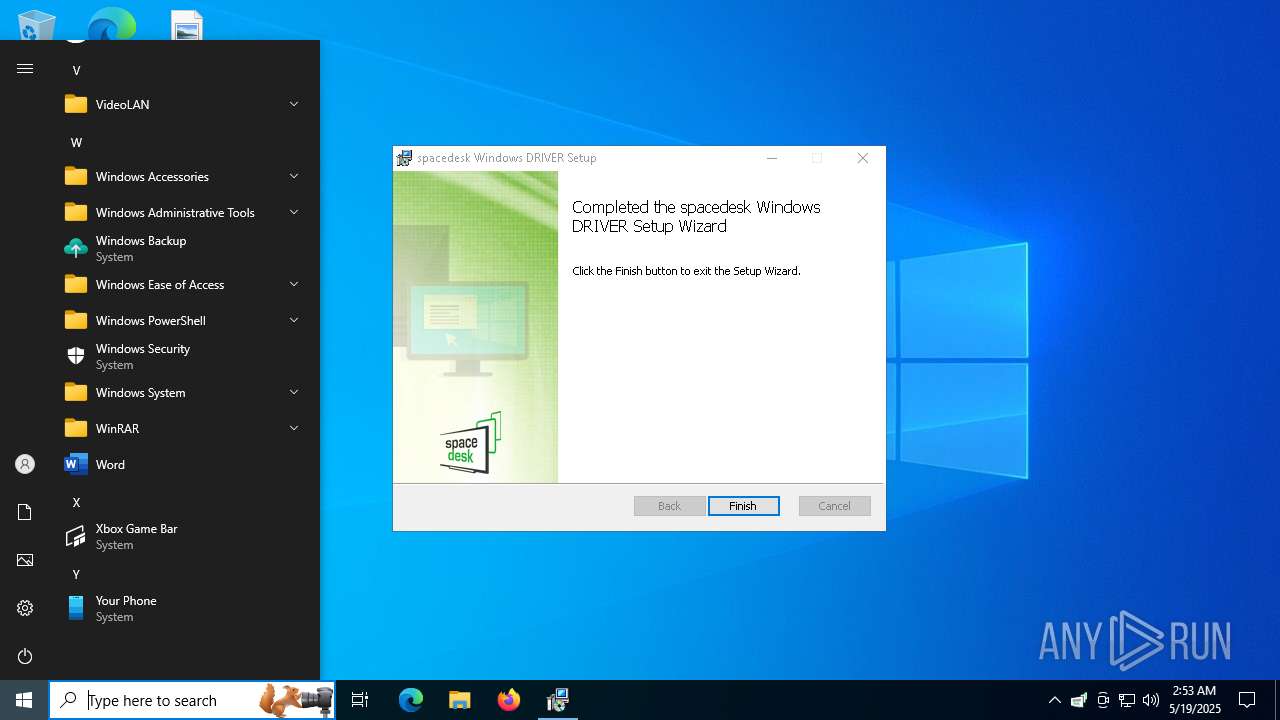Click the Windows Start button
The height and width of the screenshot is (720, 1280).
[24, 700]
